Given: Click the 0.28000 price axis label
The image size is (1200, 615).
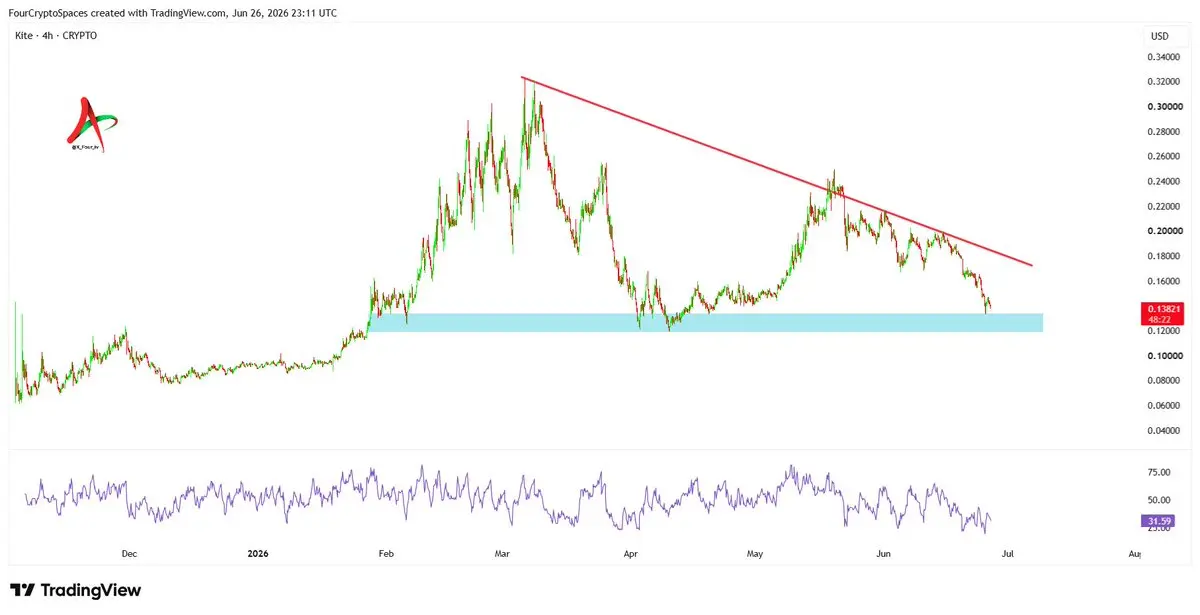Looking at the screenshot, I should point(1165,132).
